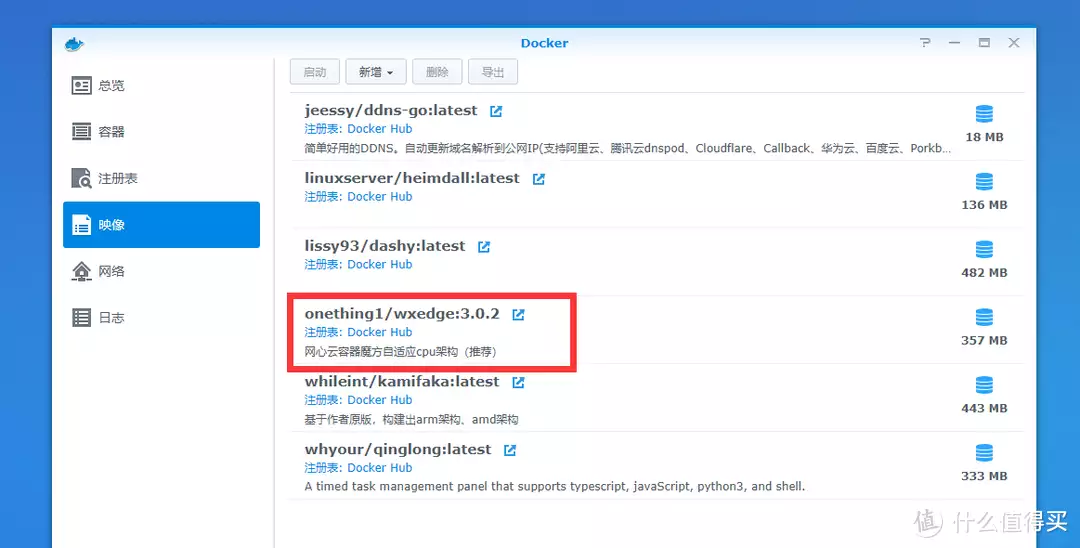Click the 443 MB database icon
This screenshot has height=548, width=1080.
pyautogui.click(x=984, y=386)
